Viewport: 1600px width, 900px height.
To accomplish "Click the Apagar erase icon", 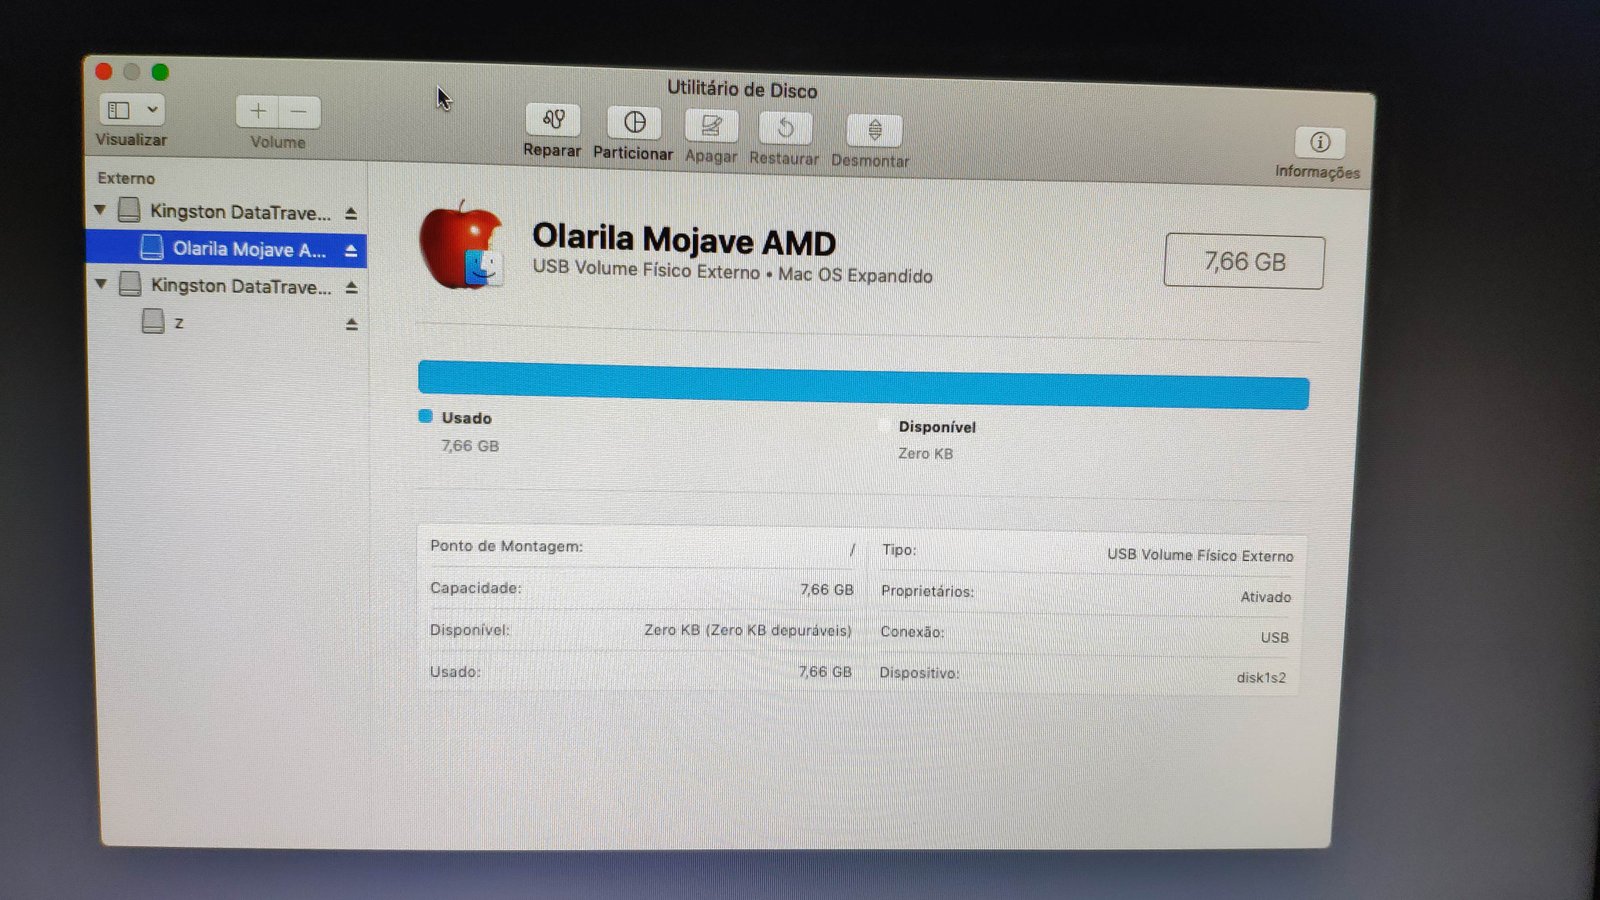I will (x=711, y=126).
